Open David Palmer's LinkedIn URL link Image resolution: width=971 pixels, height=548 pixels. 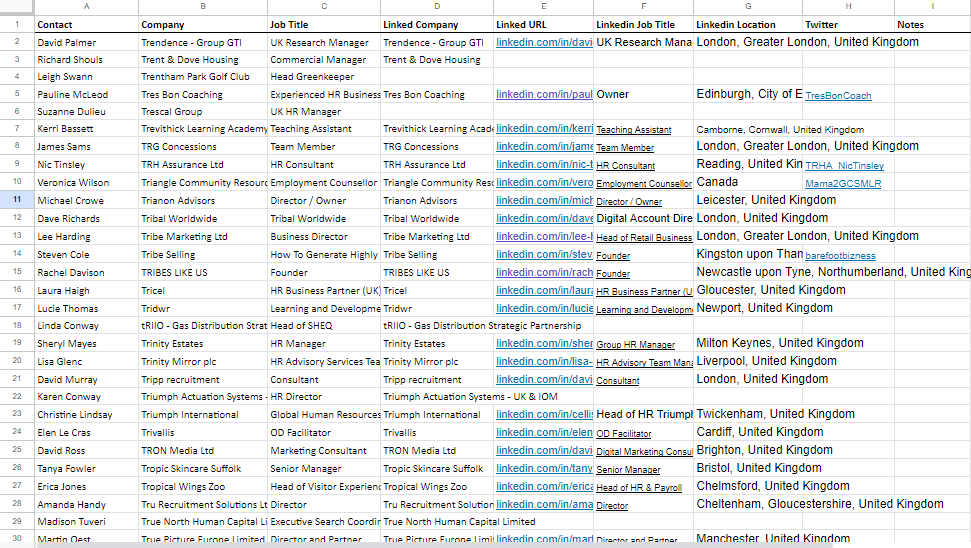click(544, 42)
